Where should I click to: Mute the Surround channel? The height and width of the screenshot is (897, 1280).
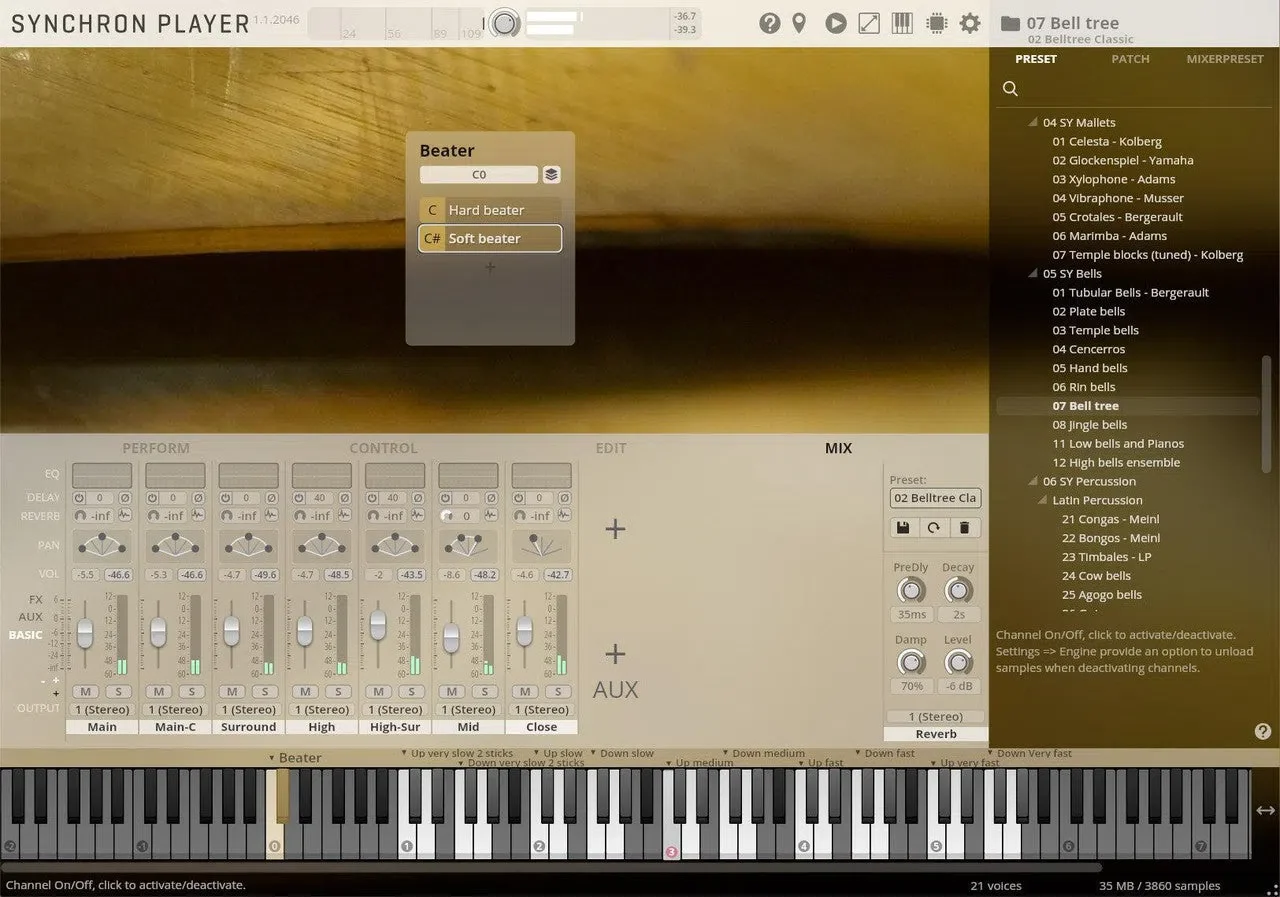point(232,691)
